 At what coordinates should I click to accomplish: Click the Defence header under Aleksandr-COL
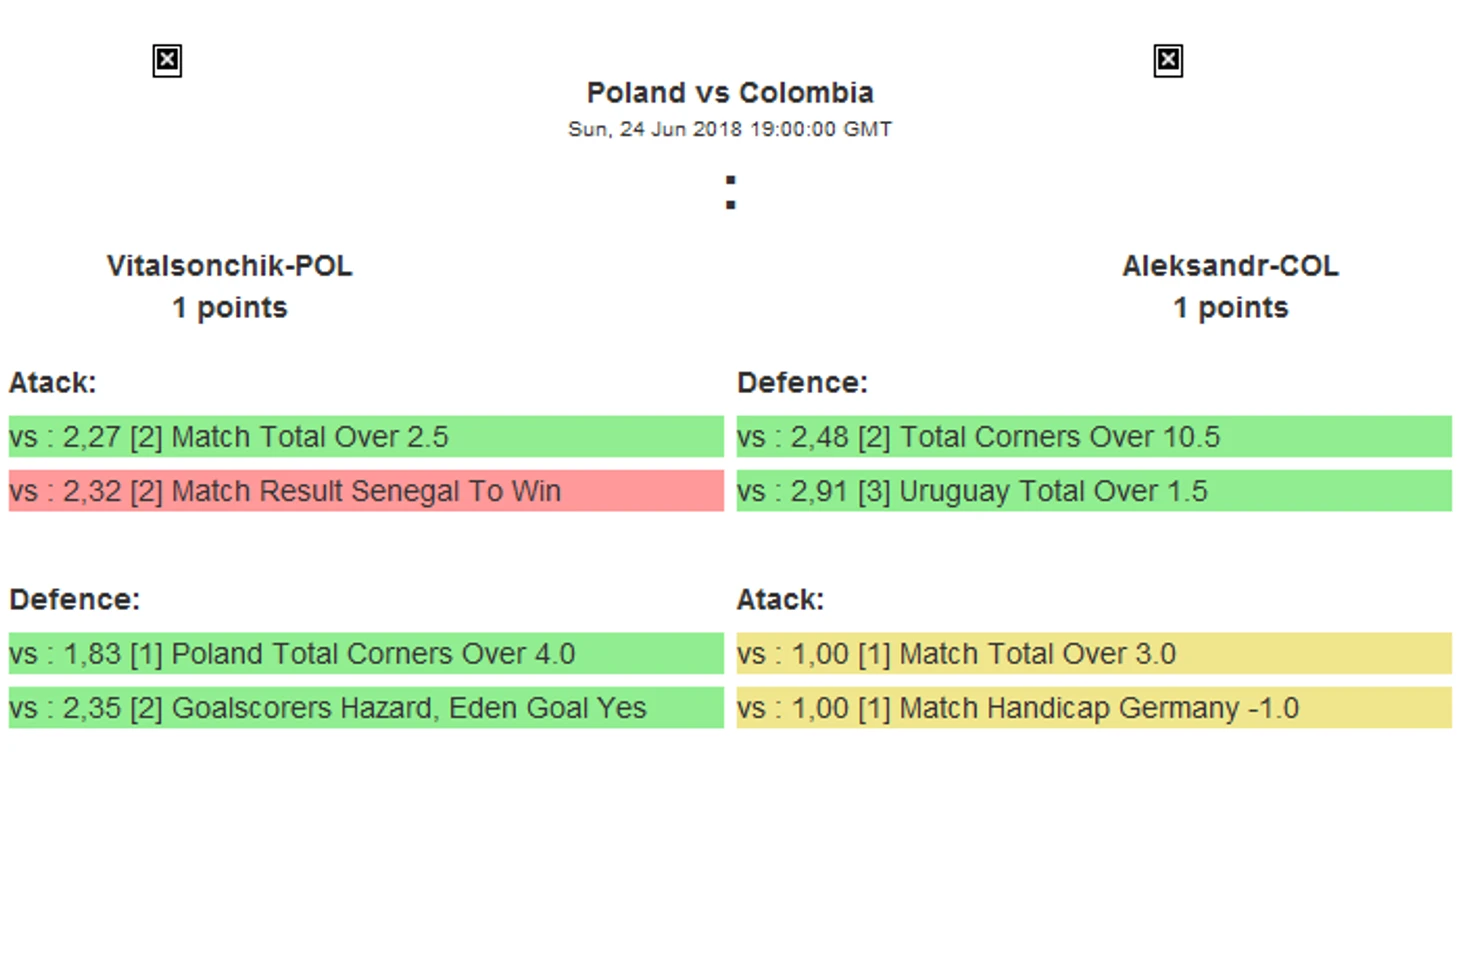(802, 383)
